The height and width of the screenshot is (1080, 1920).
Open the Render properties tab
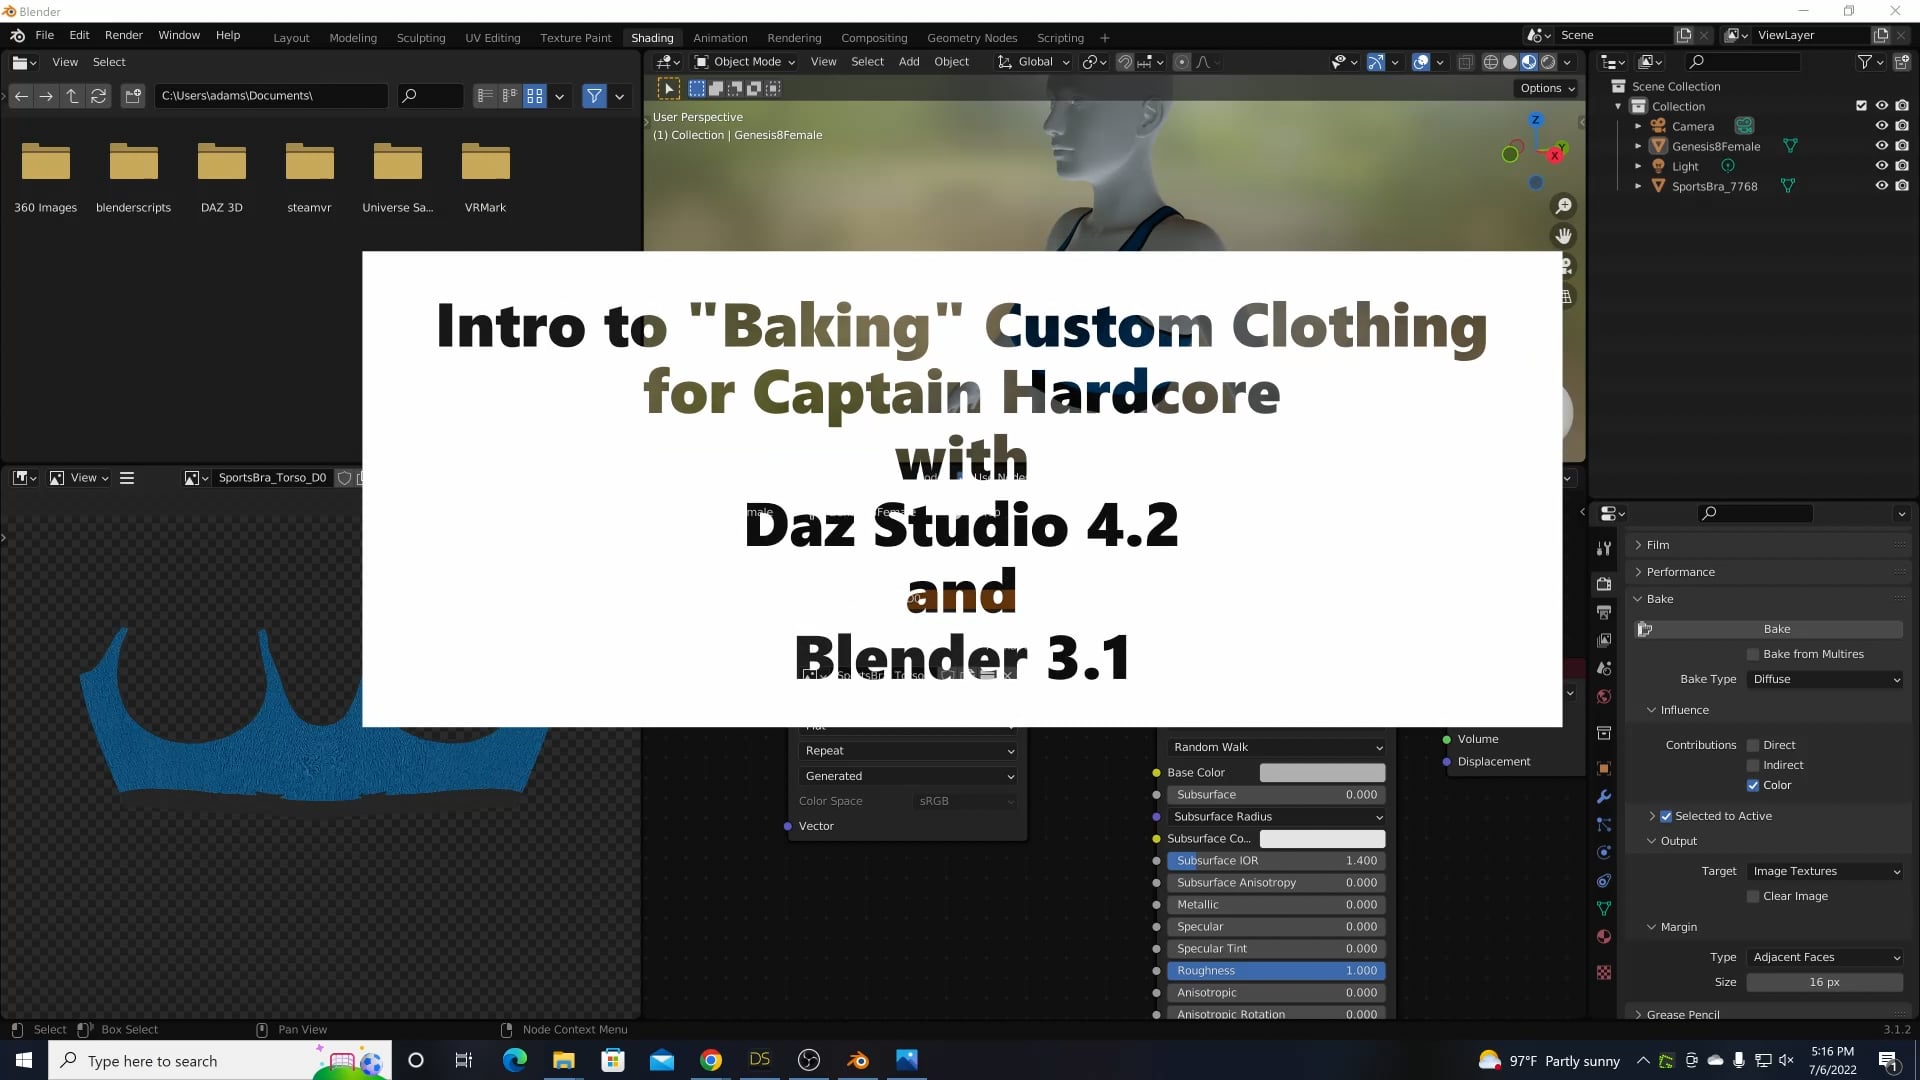[1604, 584]
